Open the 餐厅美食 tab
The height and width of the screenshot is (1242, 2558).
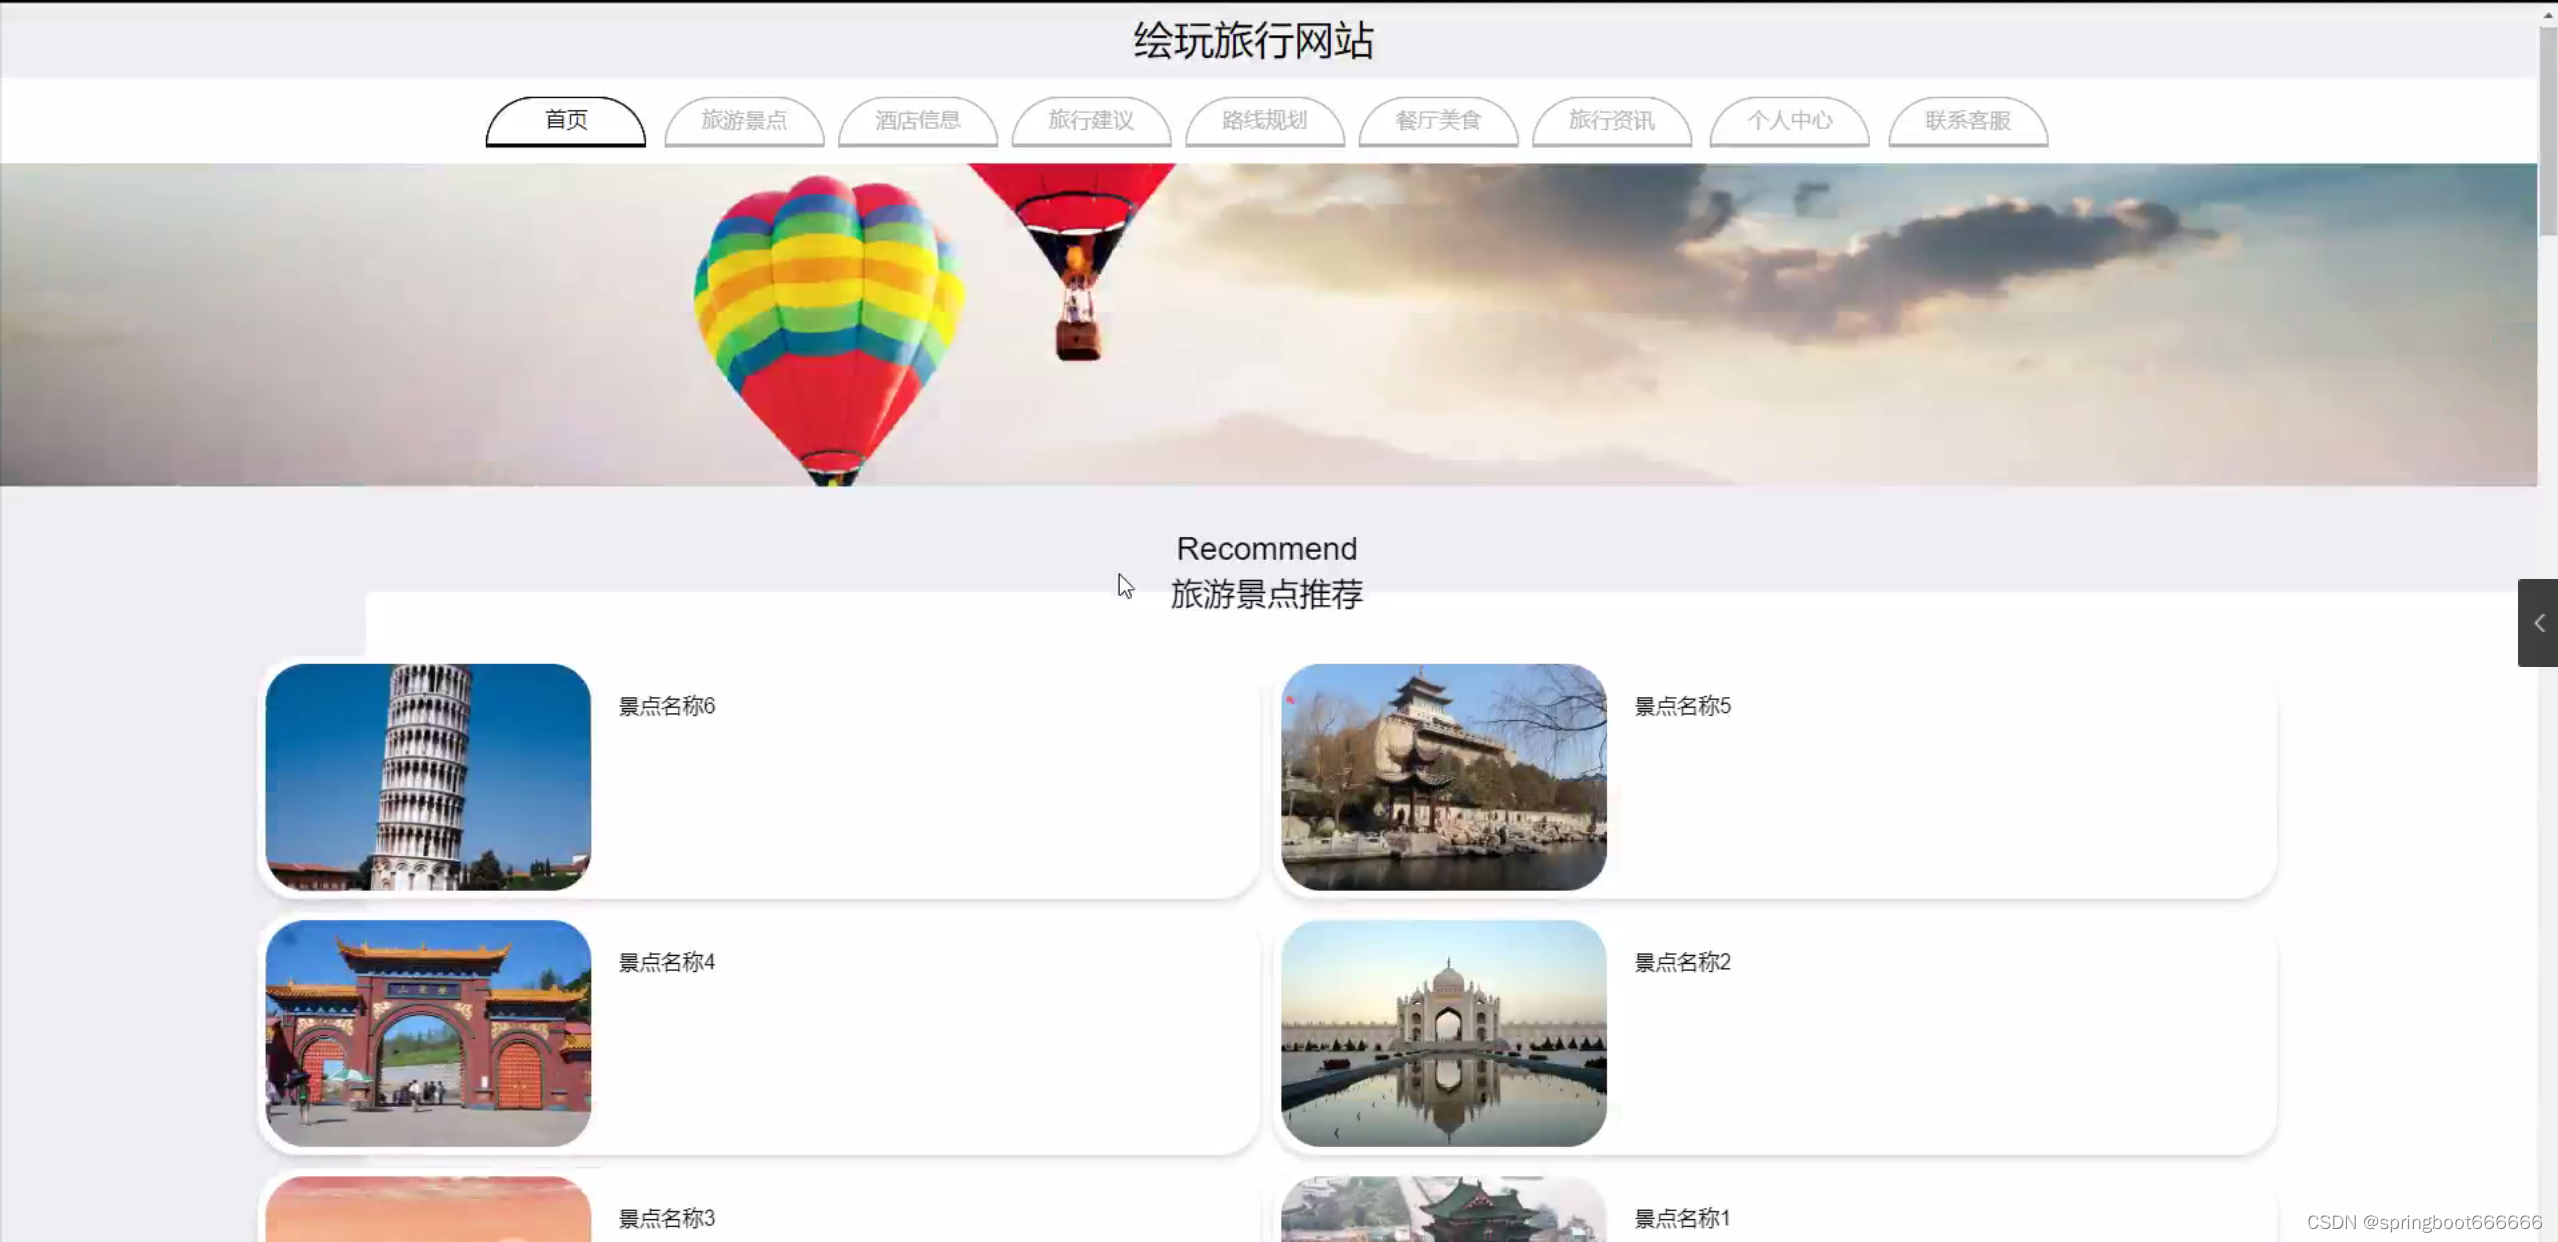pyautogui.click(x=1438, y=121)
